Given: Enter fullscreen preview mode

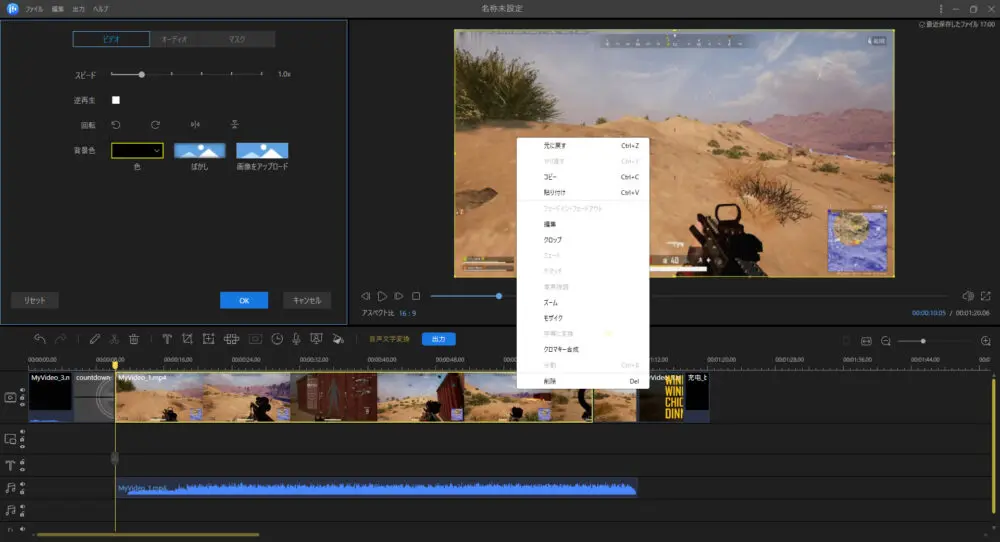Looking at the screenshot, I should click(x=986, y=296).
